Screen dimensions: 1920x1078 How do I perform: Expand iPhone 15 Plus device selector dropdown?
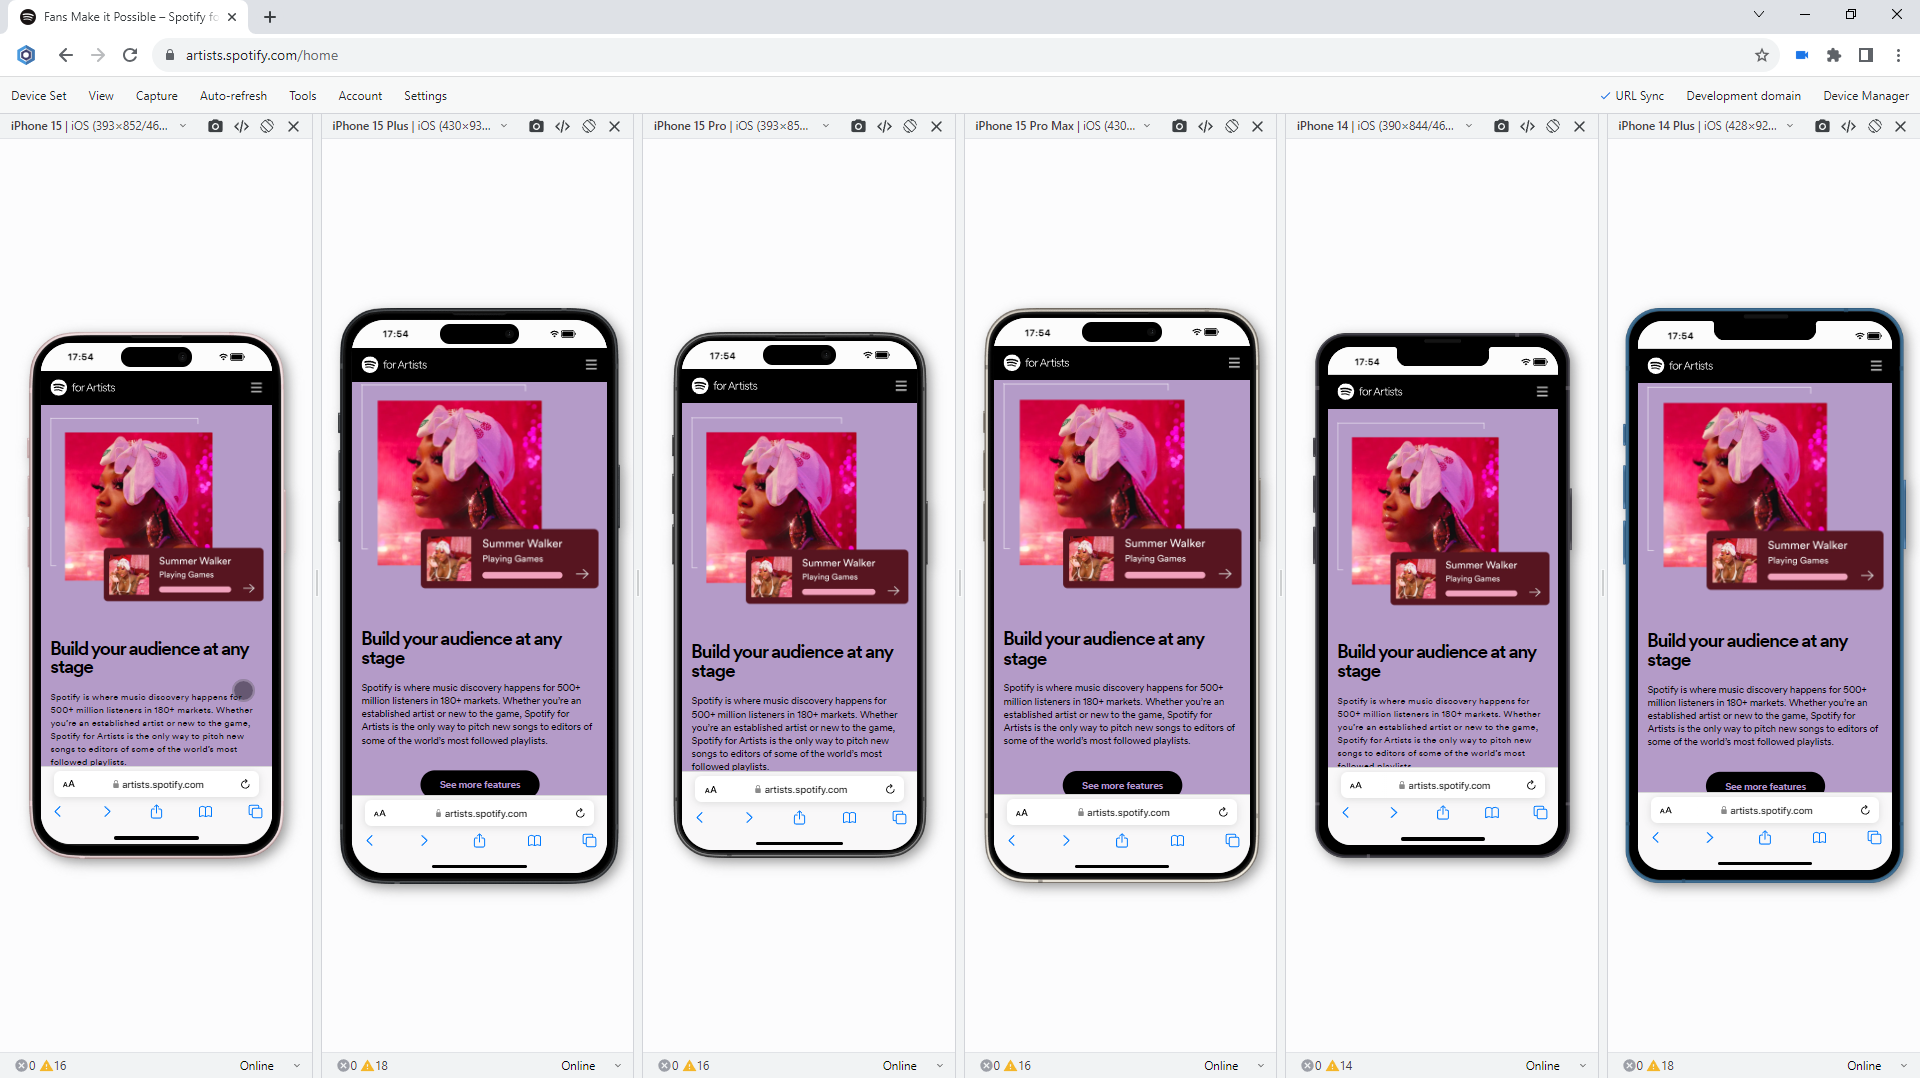point(504,126)
